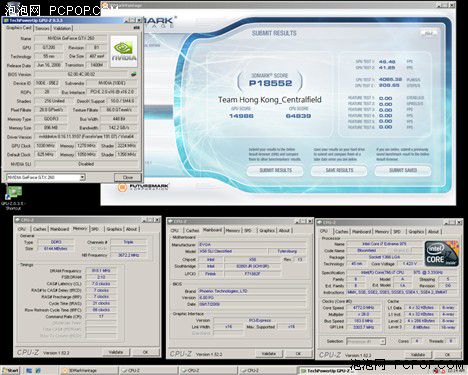Switch to the Sensors tab in GPU-Z
The image size is (468, 375).
coord(42,28)
